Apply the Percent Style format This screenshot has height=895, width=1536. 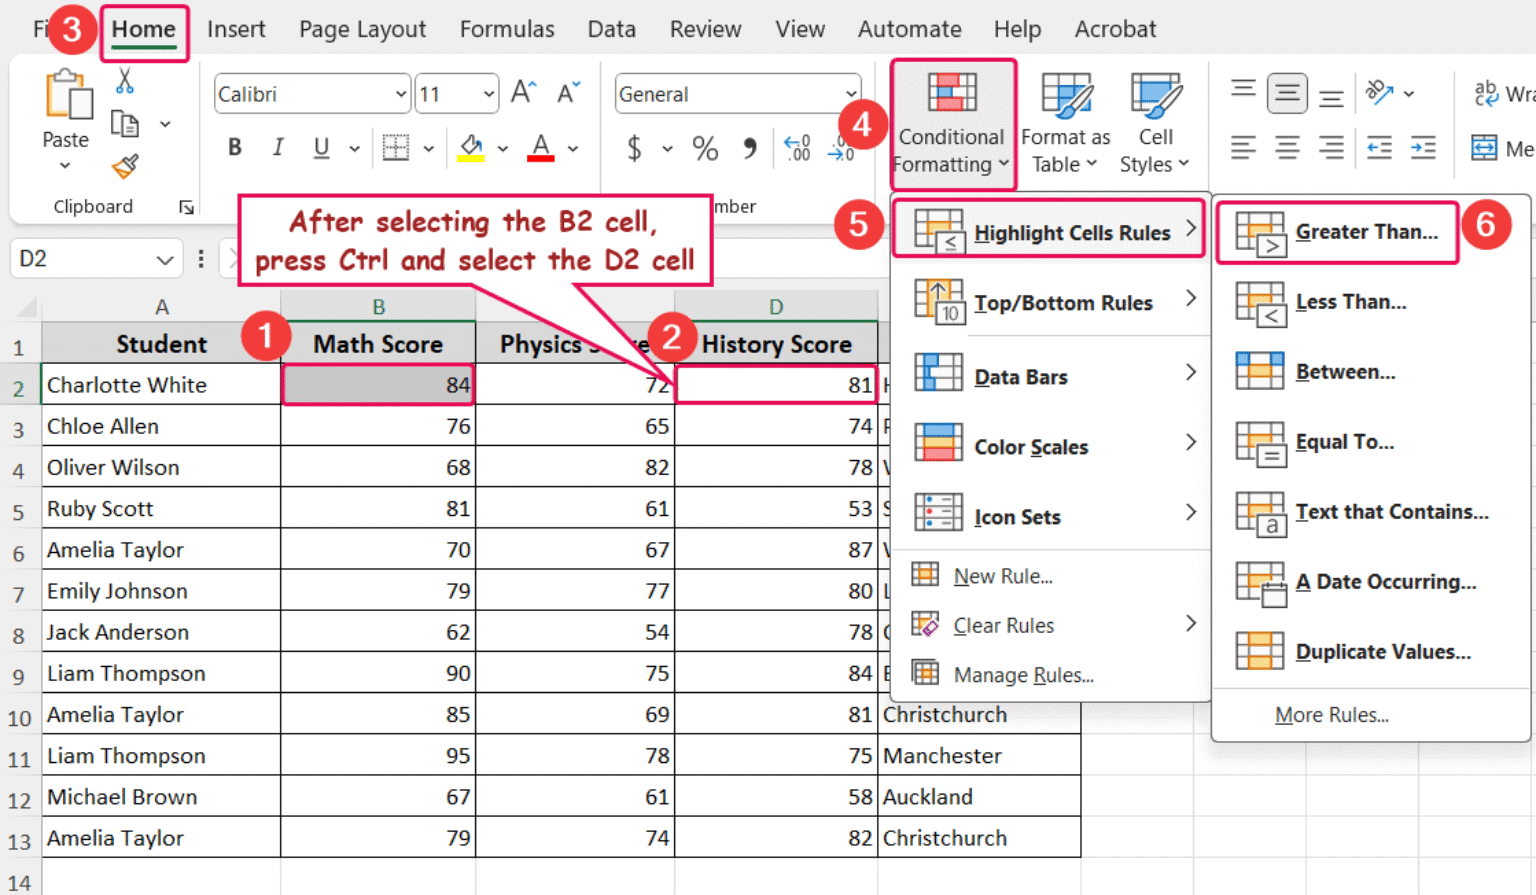coord(704,148)
